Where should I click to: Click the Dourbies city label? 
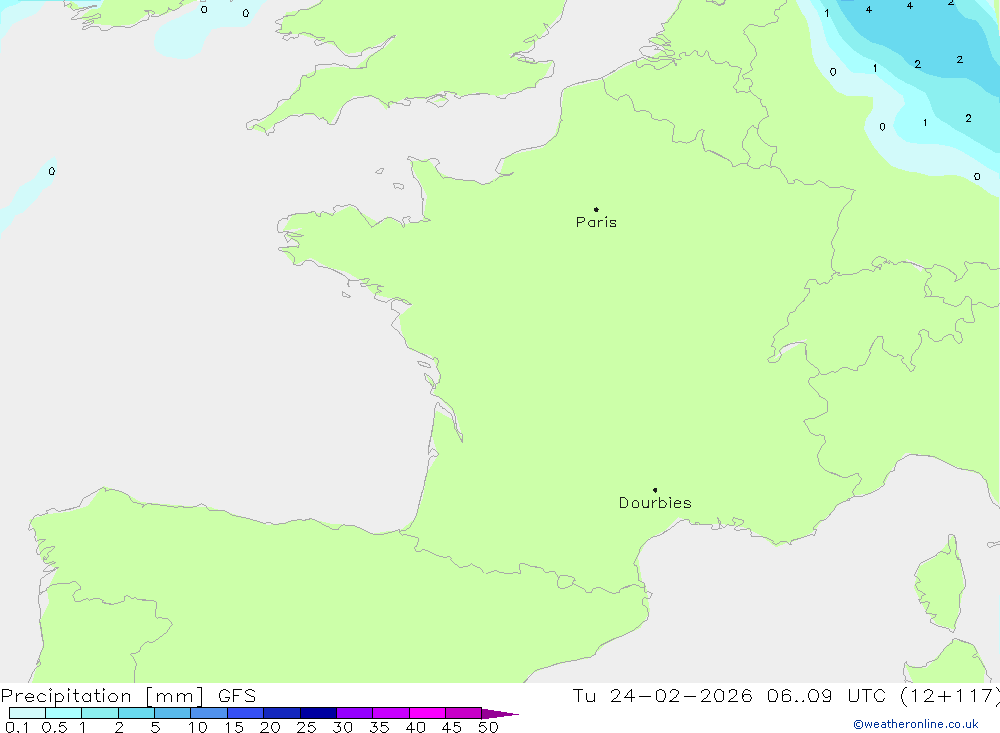pos(655,503)
